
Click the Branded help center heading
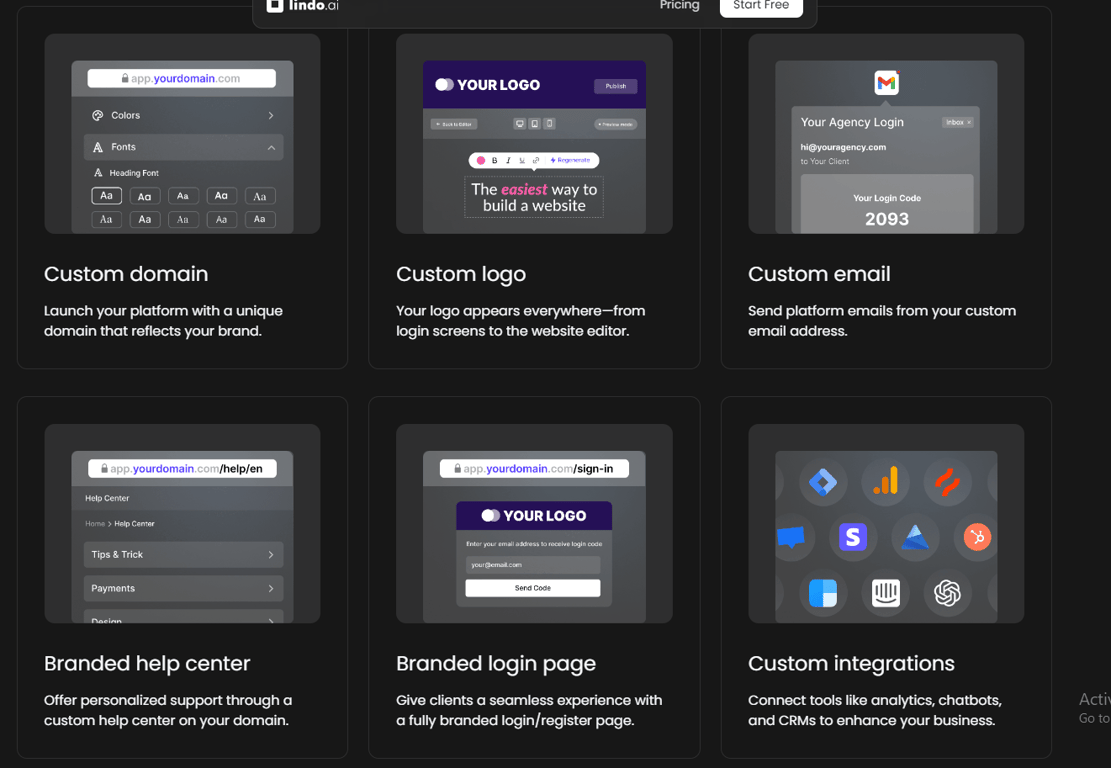click(x=147, y=664)
